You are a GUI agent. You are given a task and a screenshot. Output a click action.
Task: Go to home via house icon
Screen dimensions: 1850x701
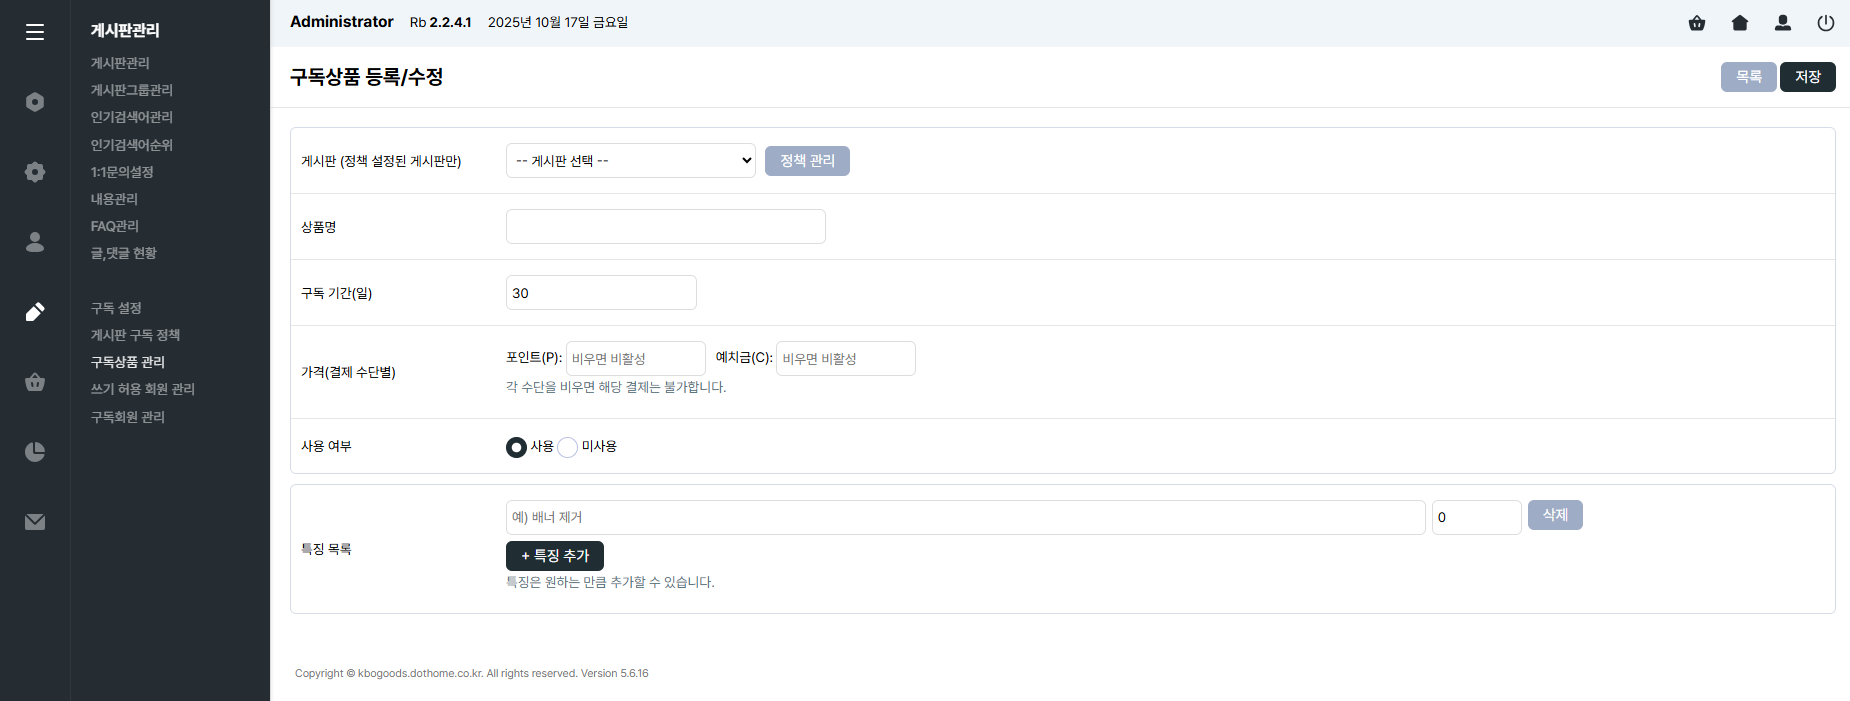(1740, 23)
